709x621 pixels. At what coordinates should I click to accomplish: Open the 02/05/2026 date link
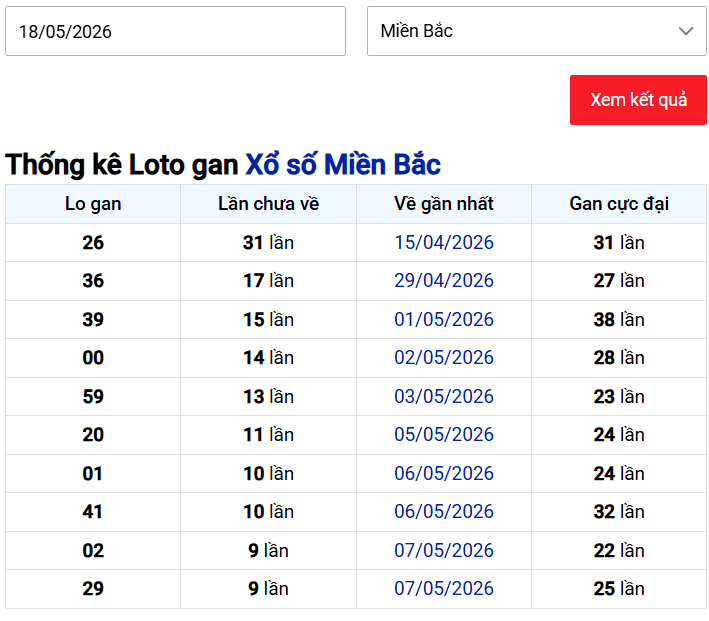point(444,357)
